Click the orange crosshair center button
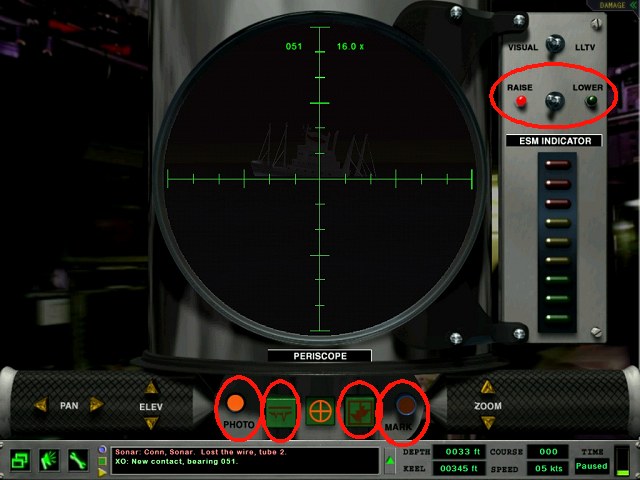 point(321,411)
